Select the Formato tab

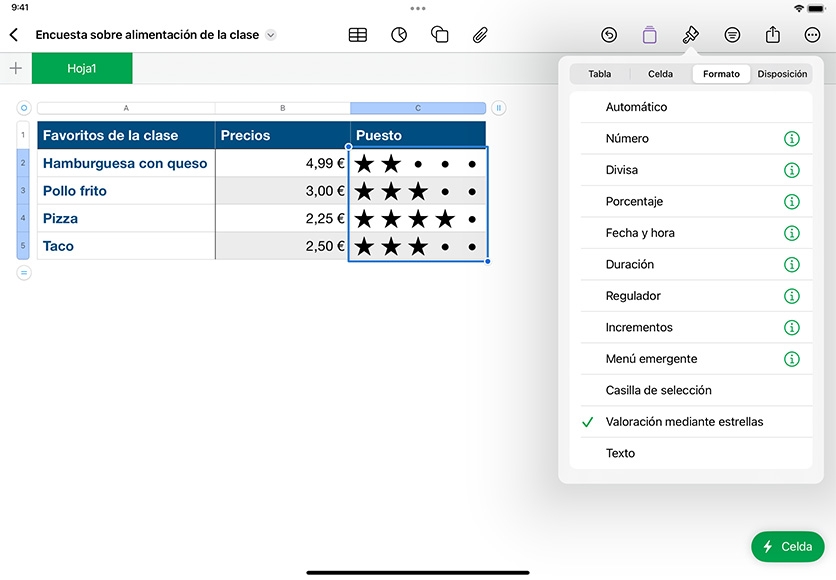(721, 74)
